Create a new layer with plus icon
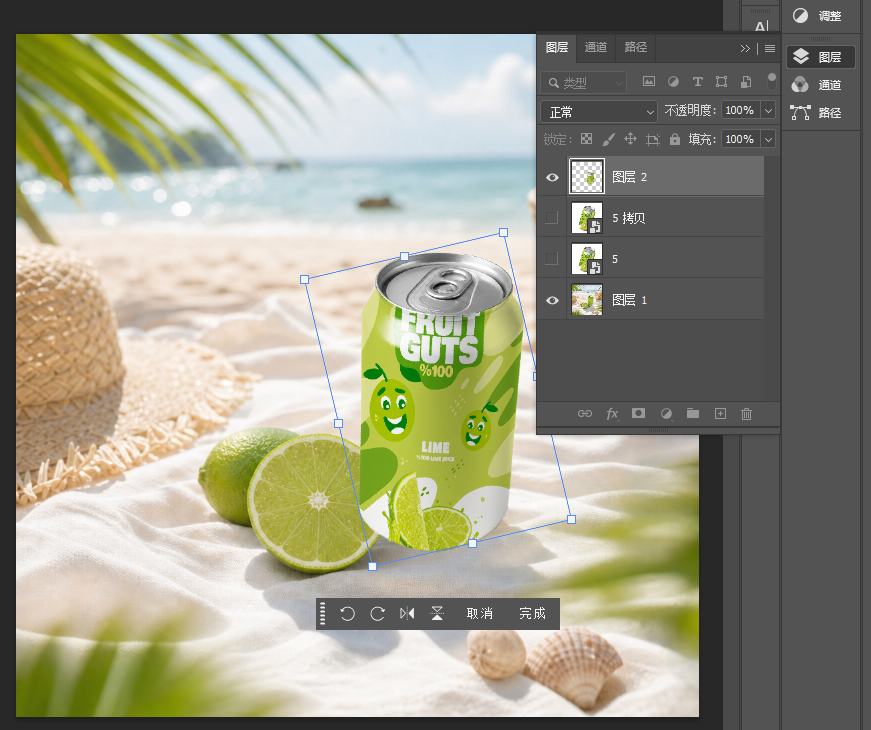 (x=720, y=413)
